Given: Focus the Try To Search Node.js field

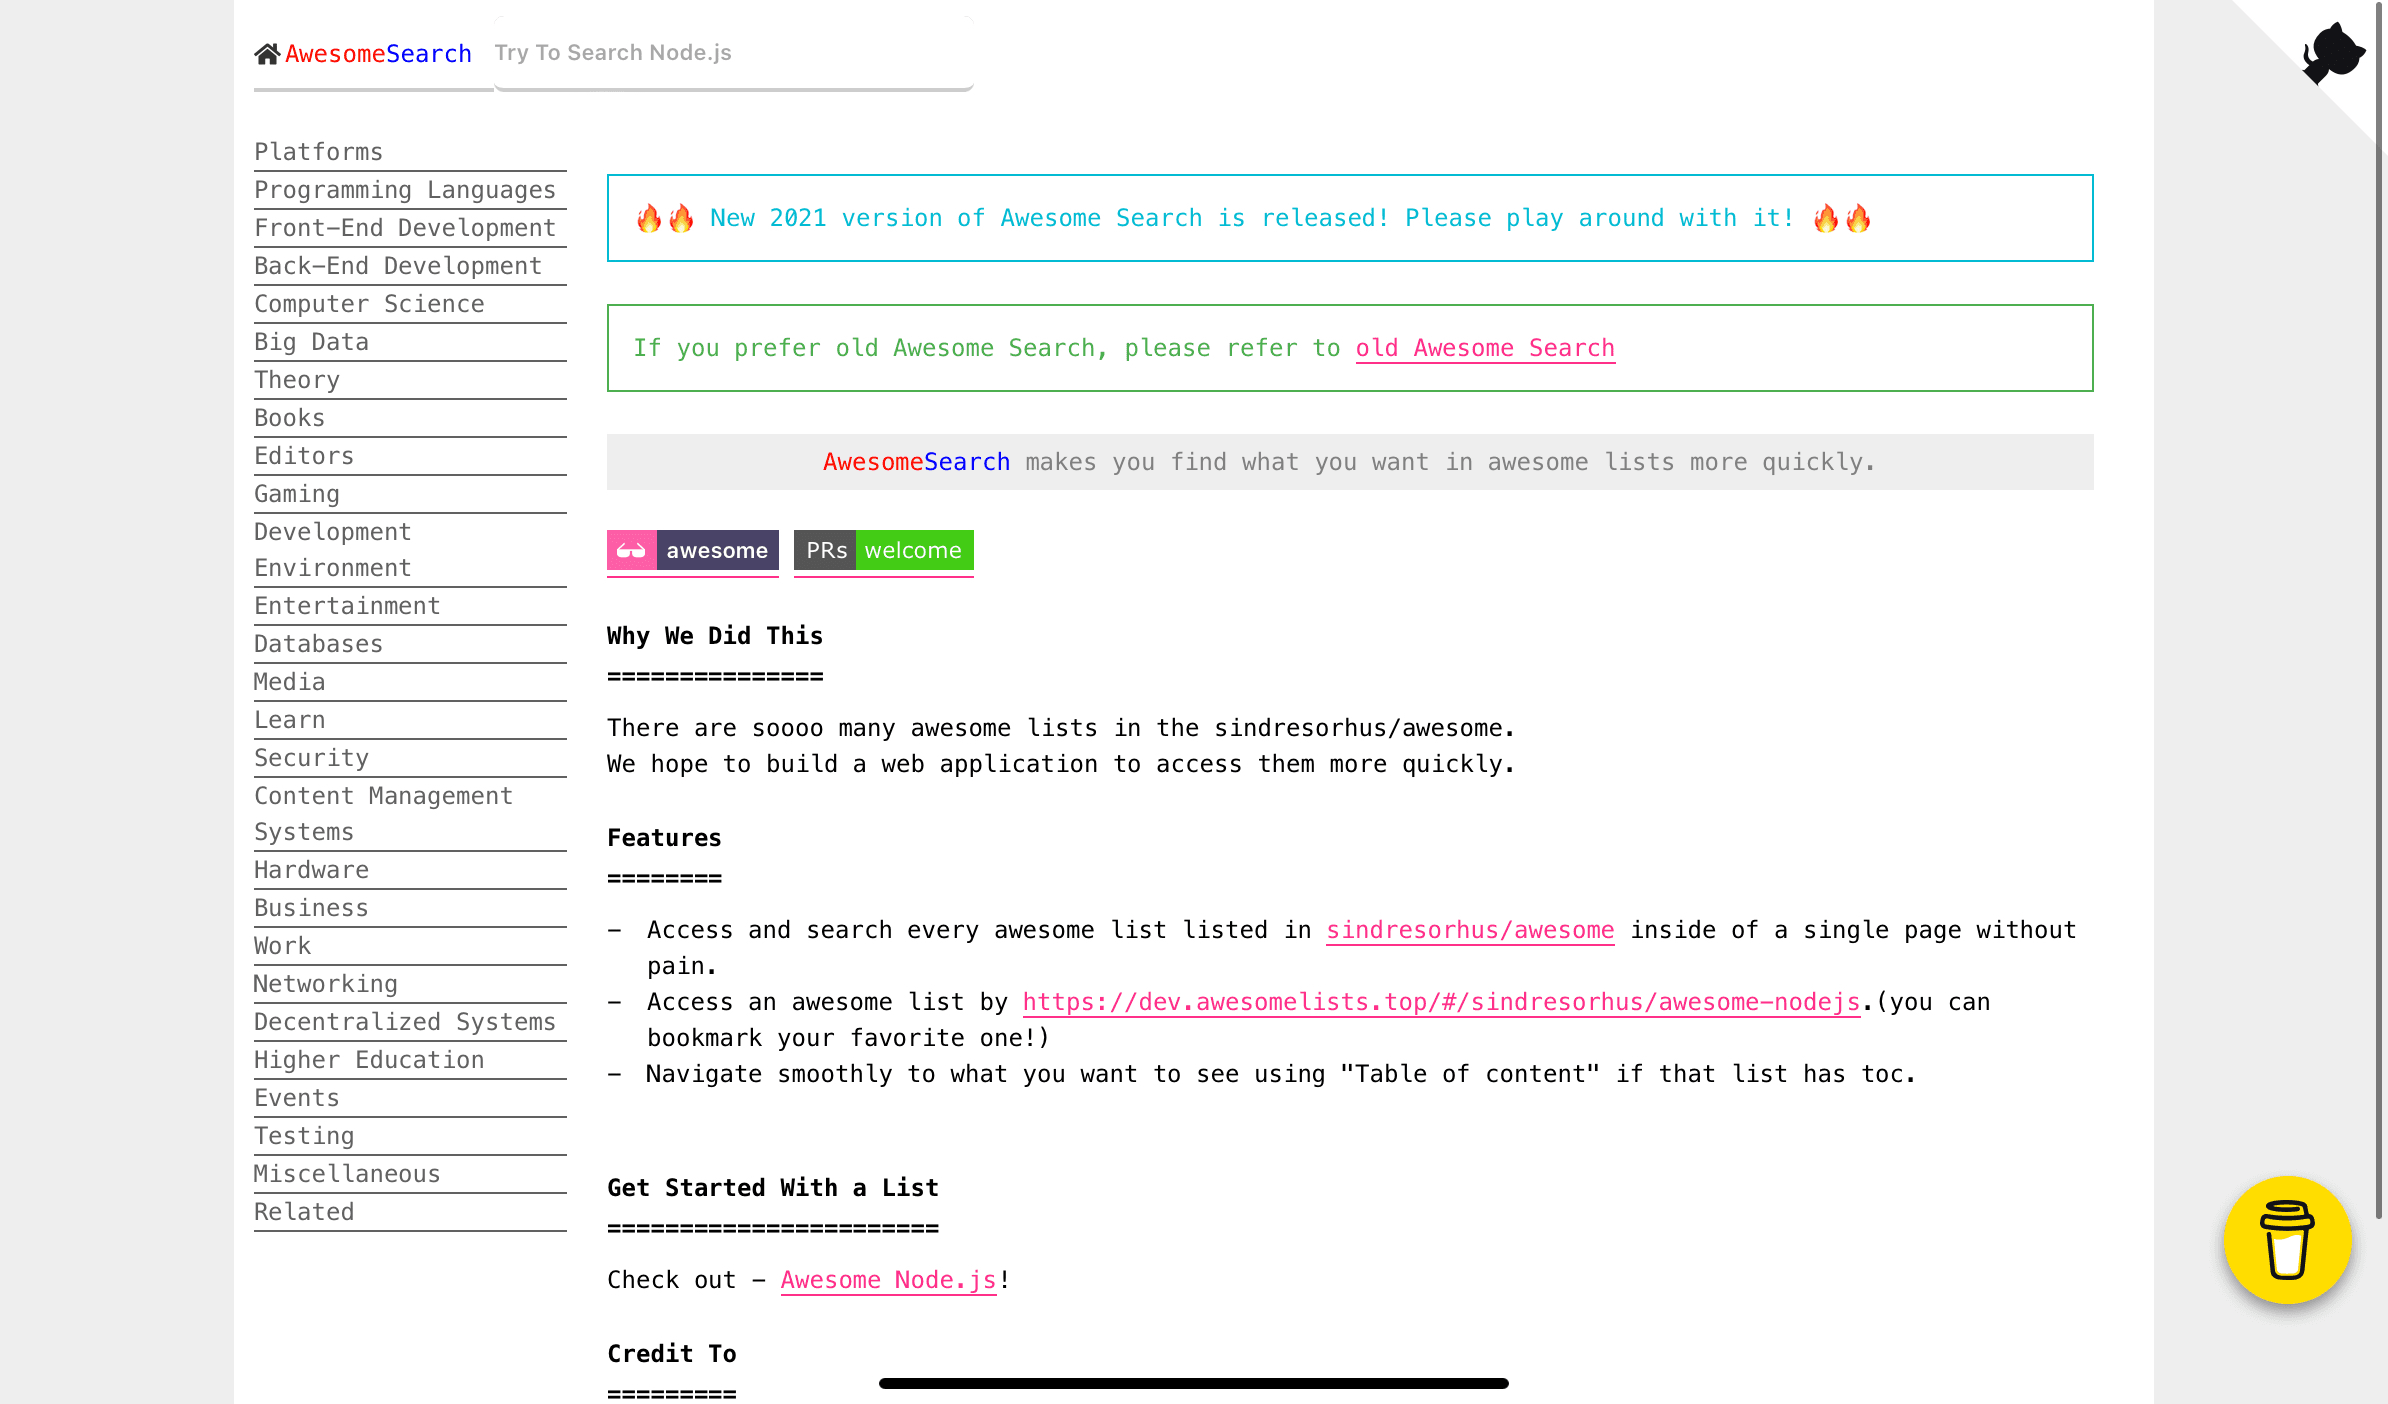Looking at the screenshot, I should 734,53.
